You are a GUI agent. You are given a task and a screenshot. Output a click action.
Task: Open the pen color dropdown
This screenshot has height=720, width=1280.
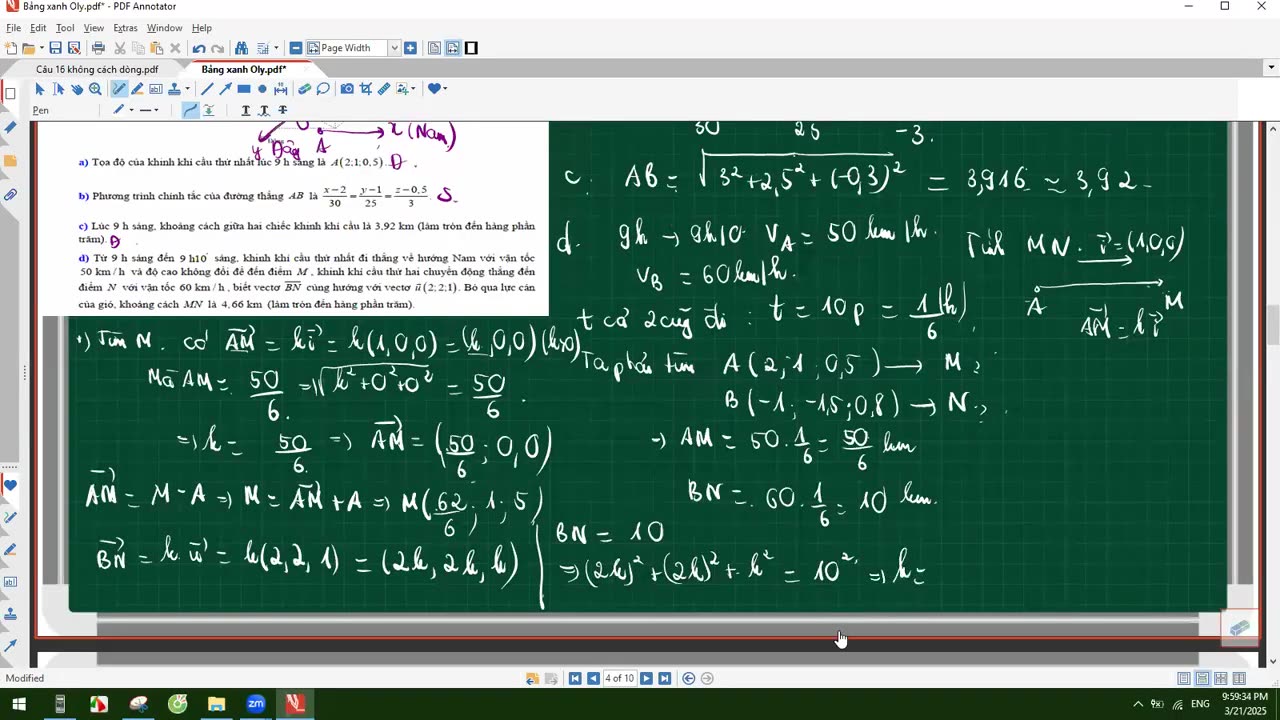(131, 110)
